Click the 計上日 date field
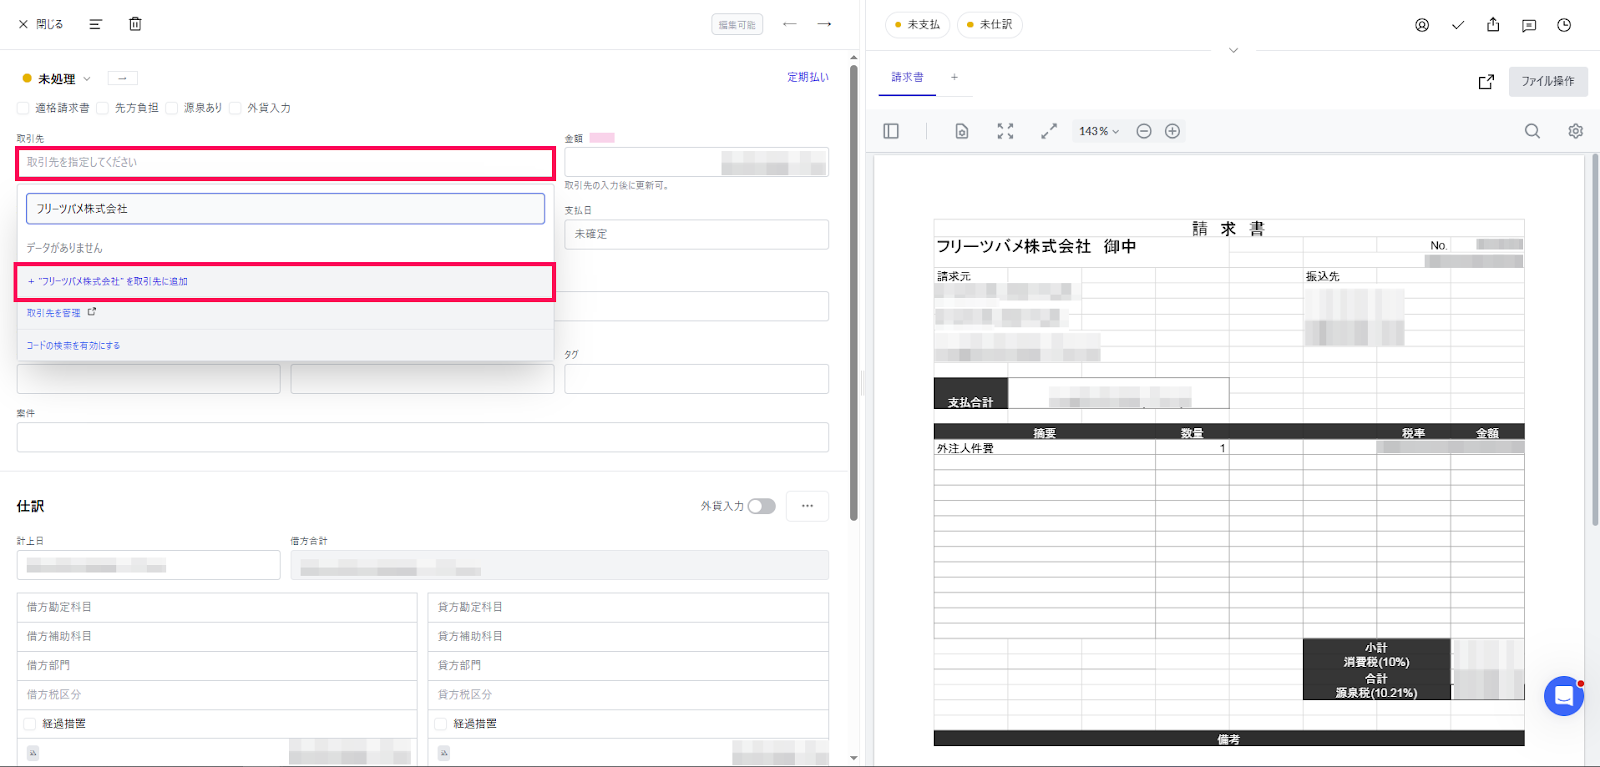The image size is (1600, 767). point(148,565)
